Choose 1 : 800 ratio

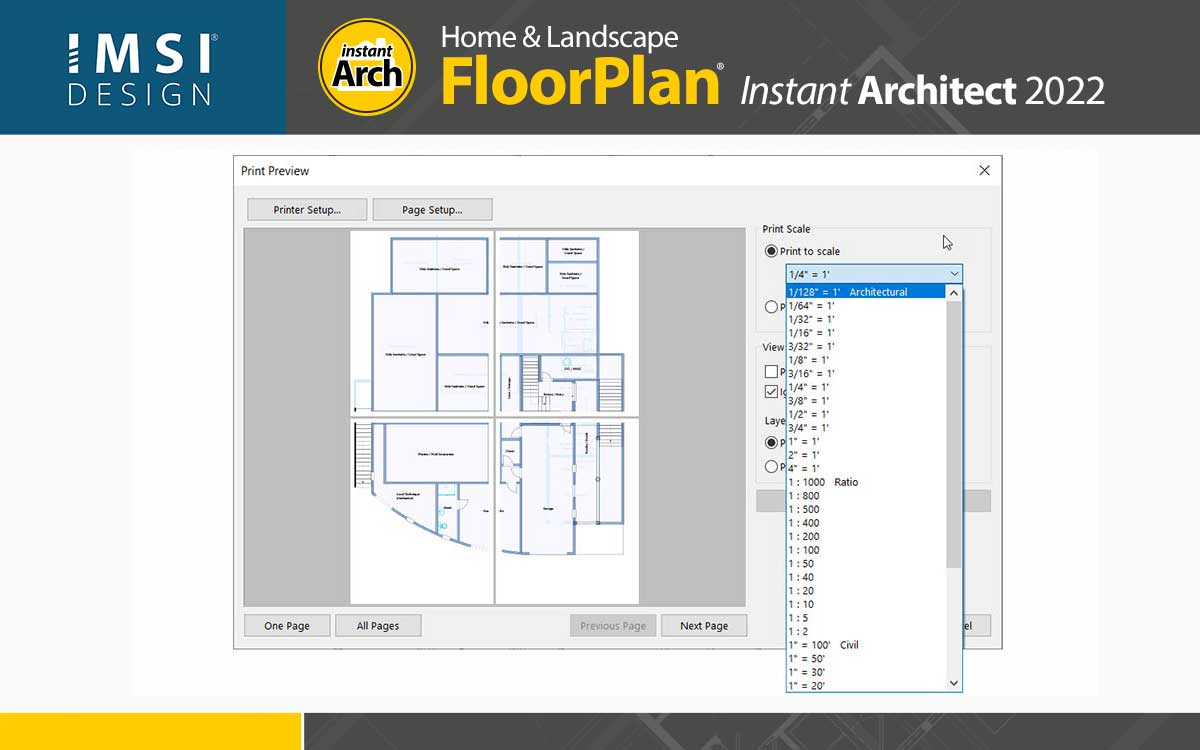point(865,496)
